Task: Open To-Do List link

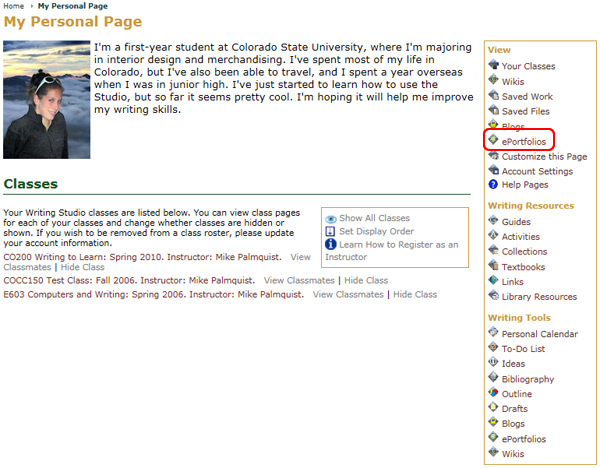Action: 523,349
